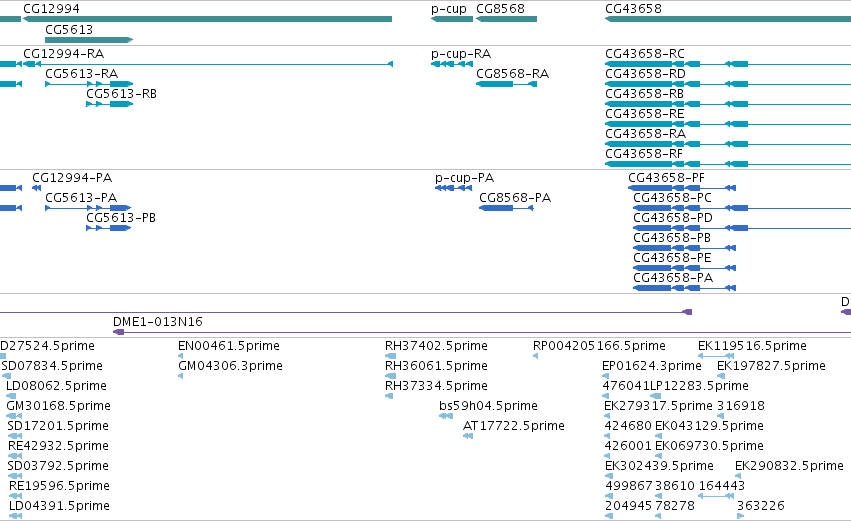The height and width of the screenshot is (521, 851).
Task: Open the DME1-013N16 BAC clone label
Action: (x=158, y=322)
